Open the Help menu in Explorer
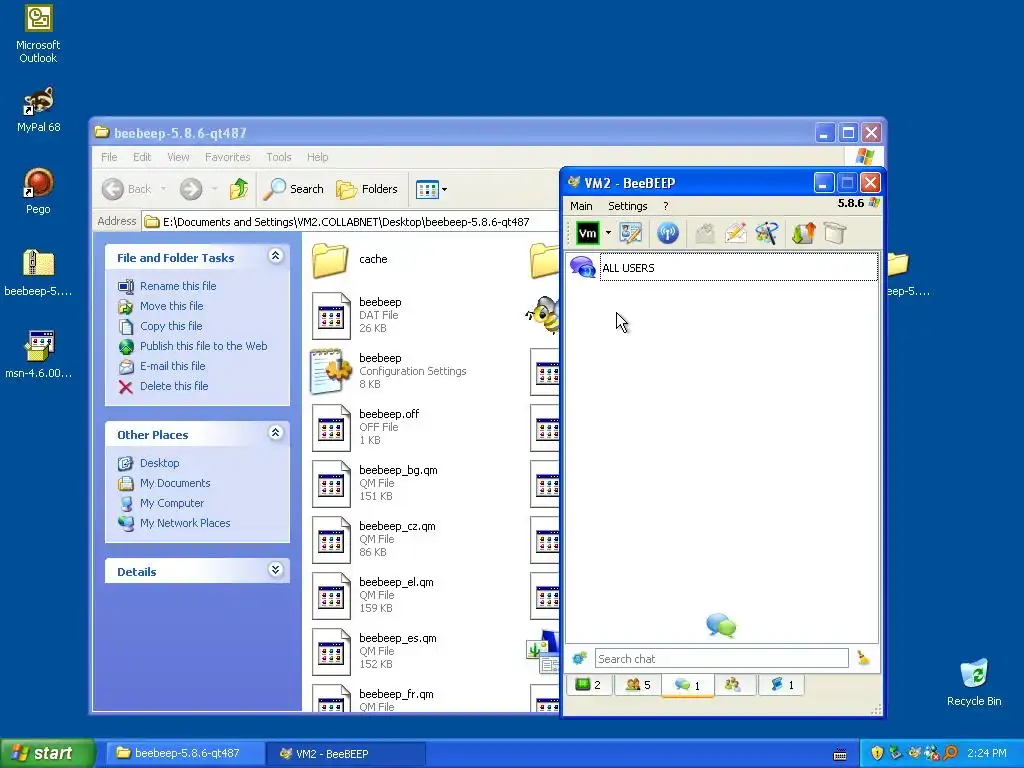Screen dimensions: 1024x768 317,157
